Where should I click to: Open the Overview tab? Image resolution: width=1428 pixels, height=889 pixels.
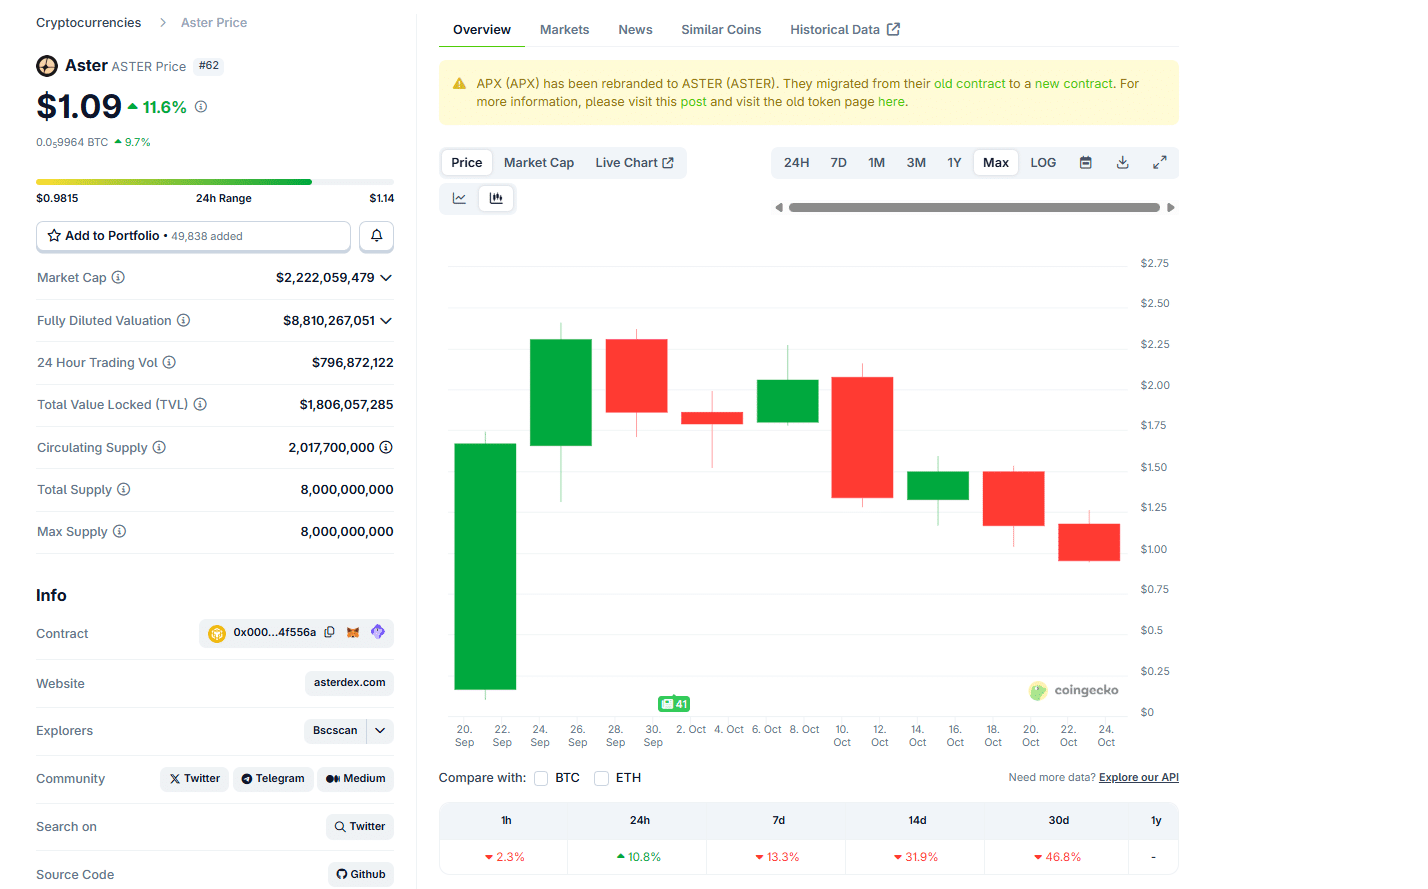(x=482, y=30)
